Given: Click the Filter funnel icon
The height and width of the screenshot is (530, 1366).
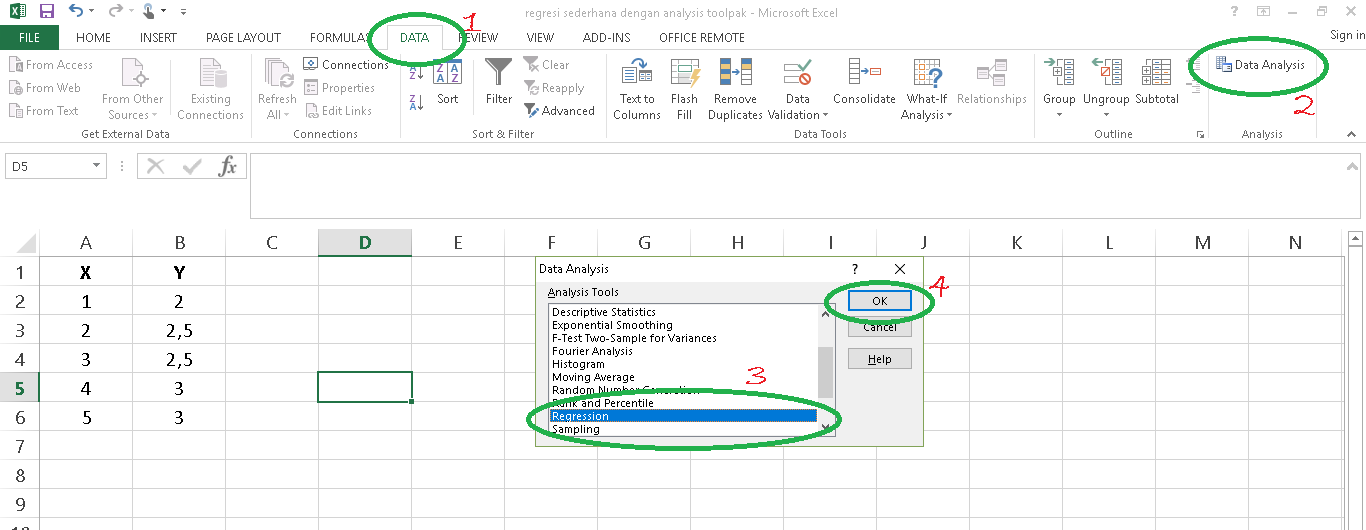Looking at the screenshot, I should click(499, 74).
